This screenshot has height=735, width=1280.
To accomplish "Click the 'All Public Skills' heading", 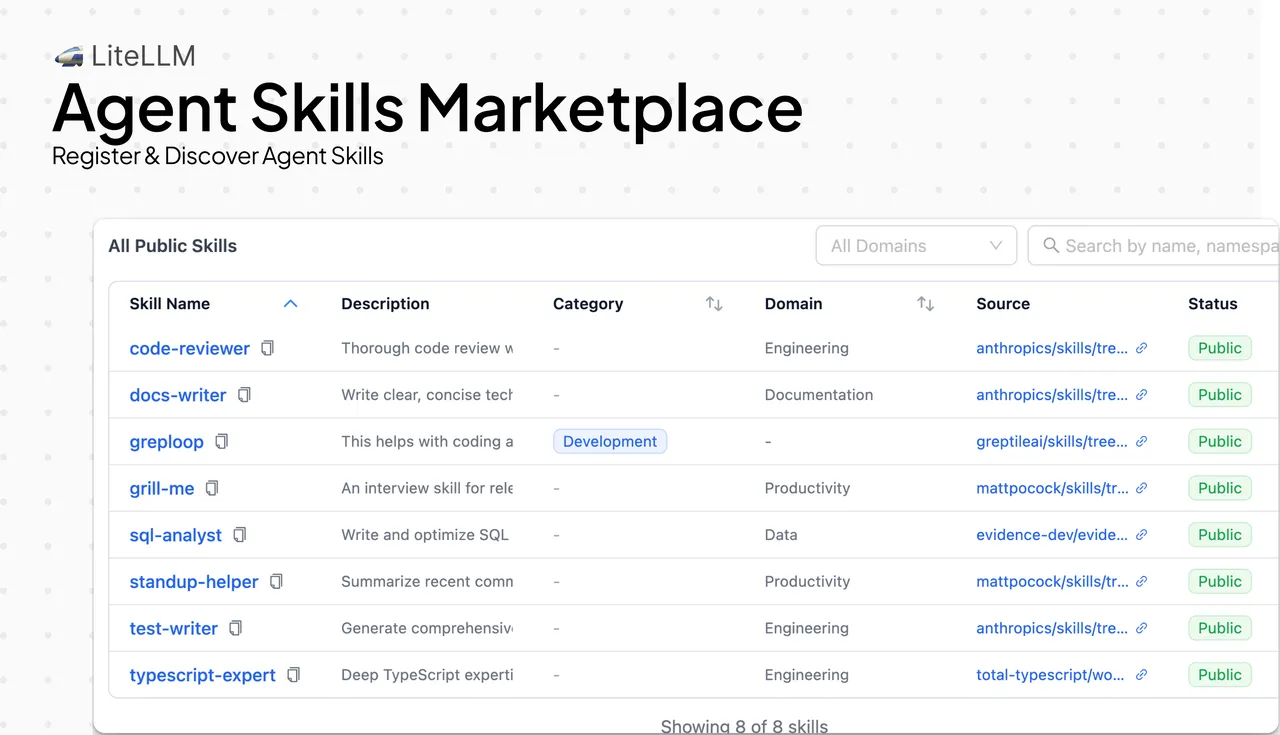I will (173, 246).
